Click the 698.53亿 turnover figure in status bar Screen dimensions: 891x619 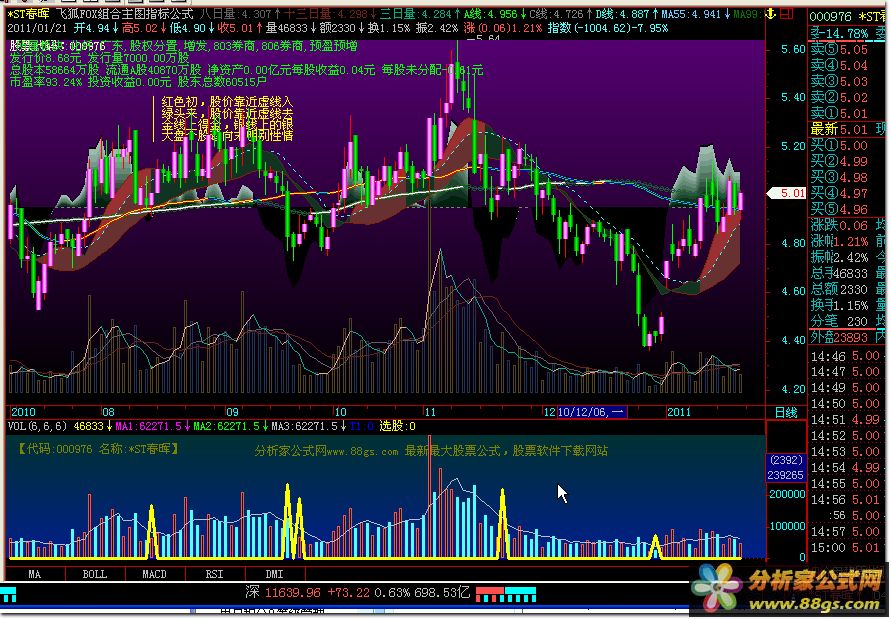point(442,593)
